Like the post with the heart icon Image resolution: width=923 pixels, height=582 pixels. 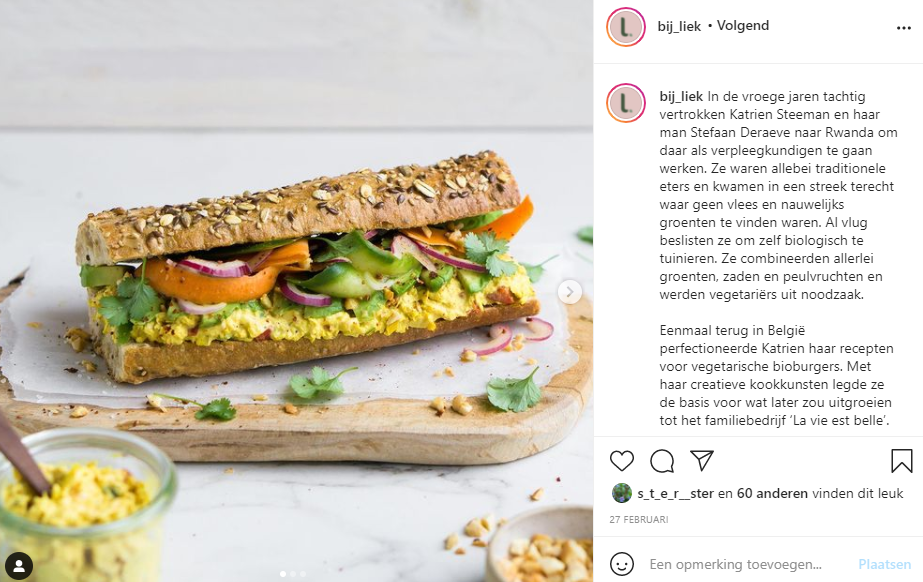tap(622, 461)
